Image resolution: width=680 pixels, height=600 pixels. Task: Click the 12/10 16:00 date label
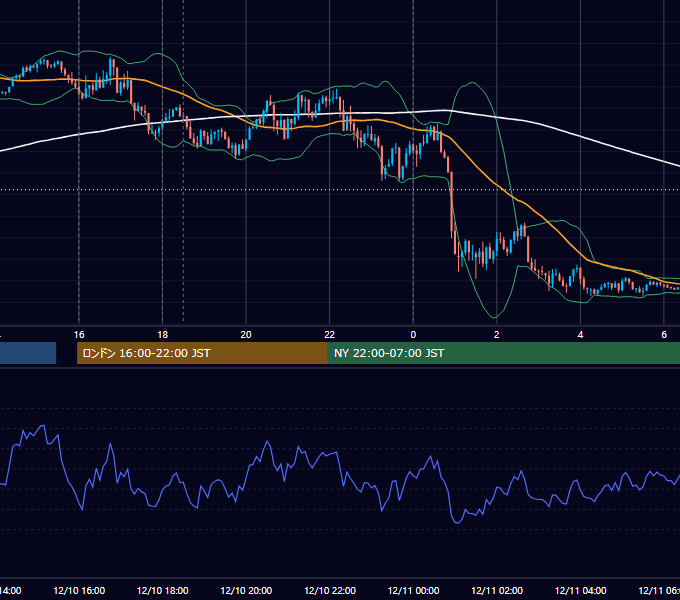point(79,591)
